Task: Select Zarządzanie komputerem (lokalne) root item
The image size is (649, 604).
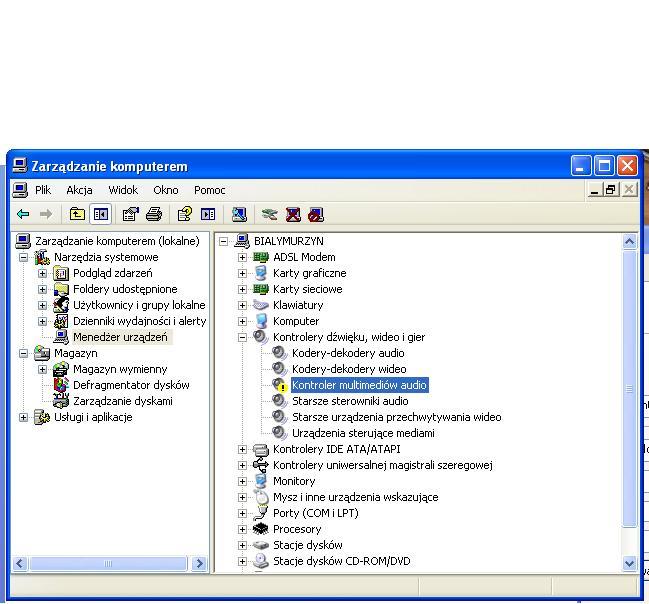Action: [x=117, y=241]
